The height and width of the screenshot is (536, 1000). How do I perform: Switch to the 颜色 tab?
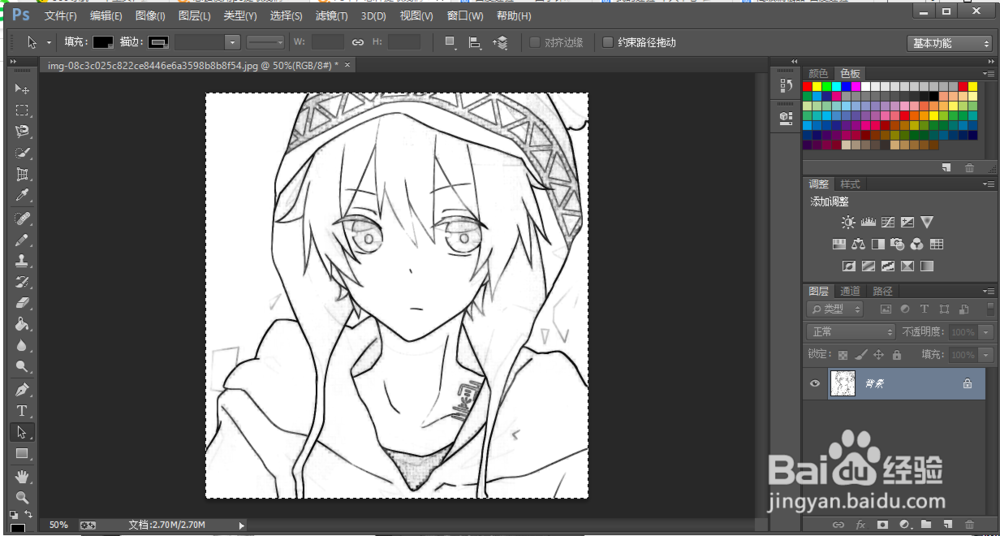pos(818,73)
